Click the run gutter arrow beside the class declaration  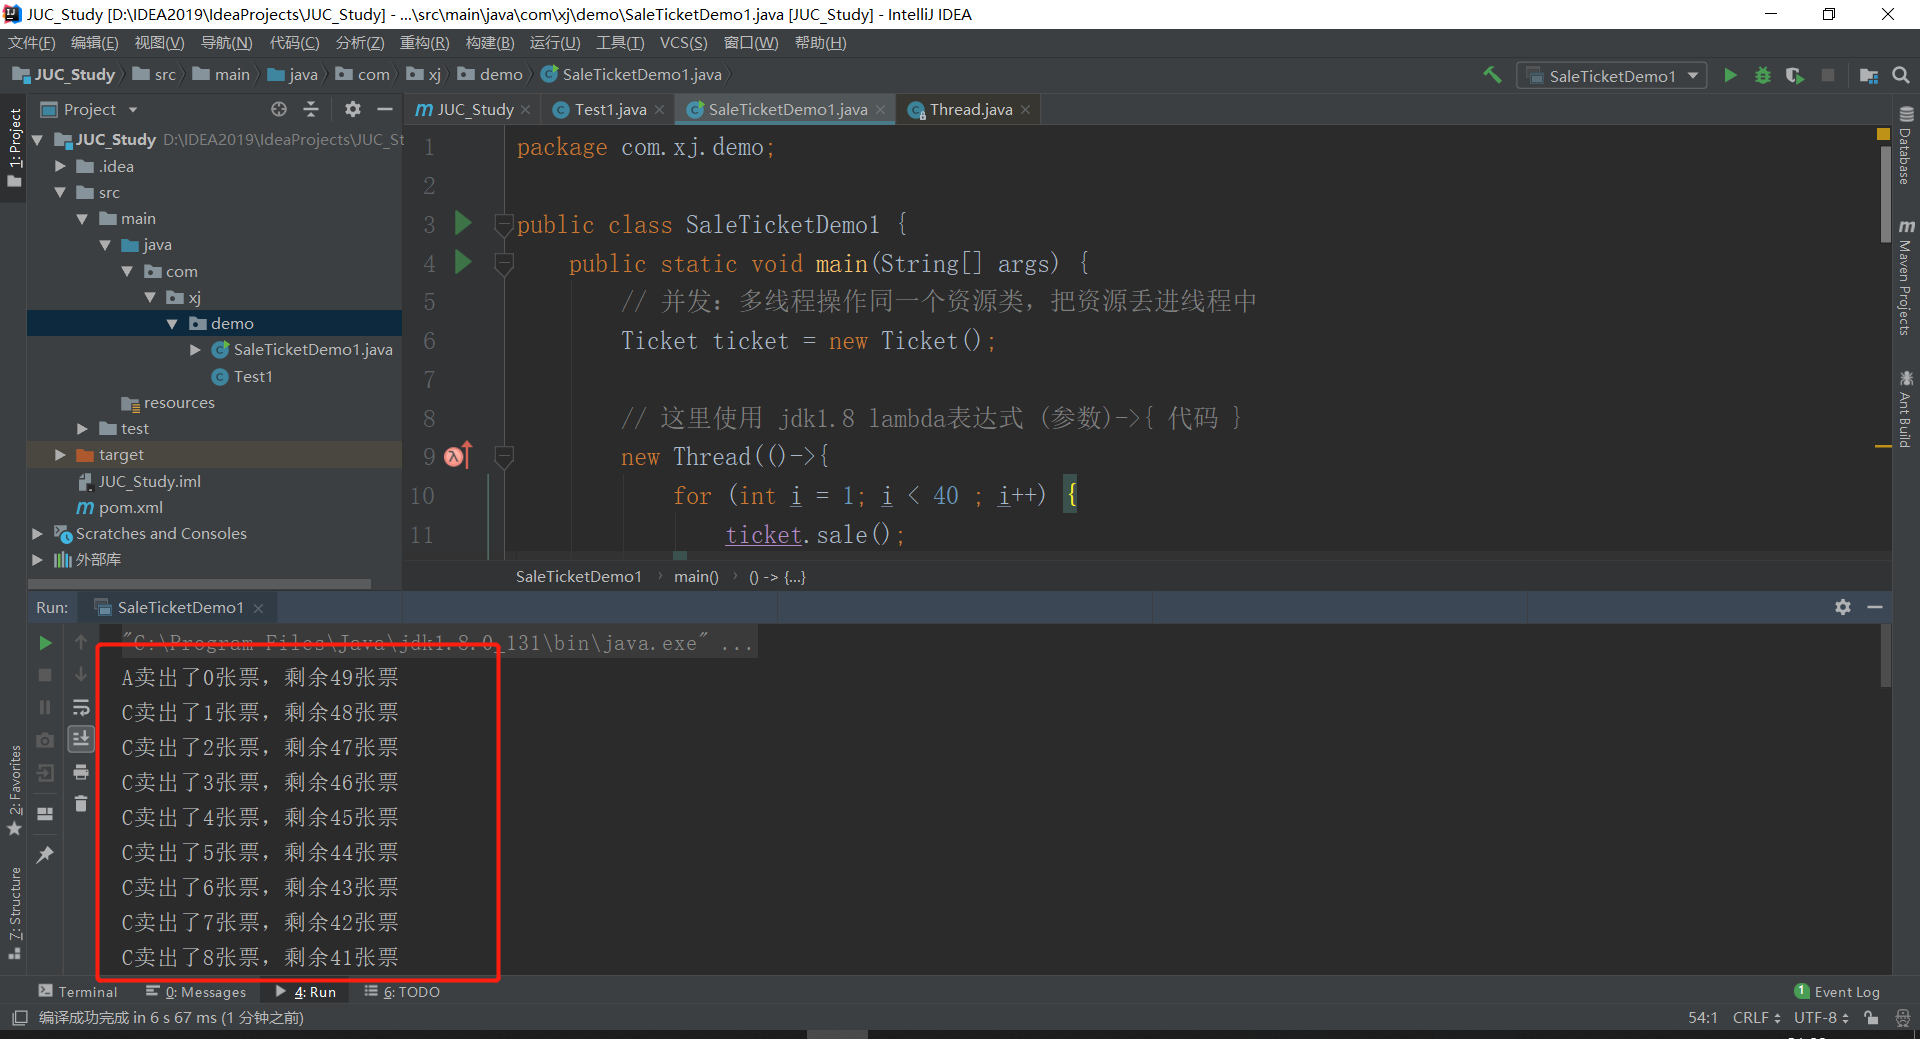[463, 223]
